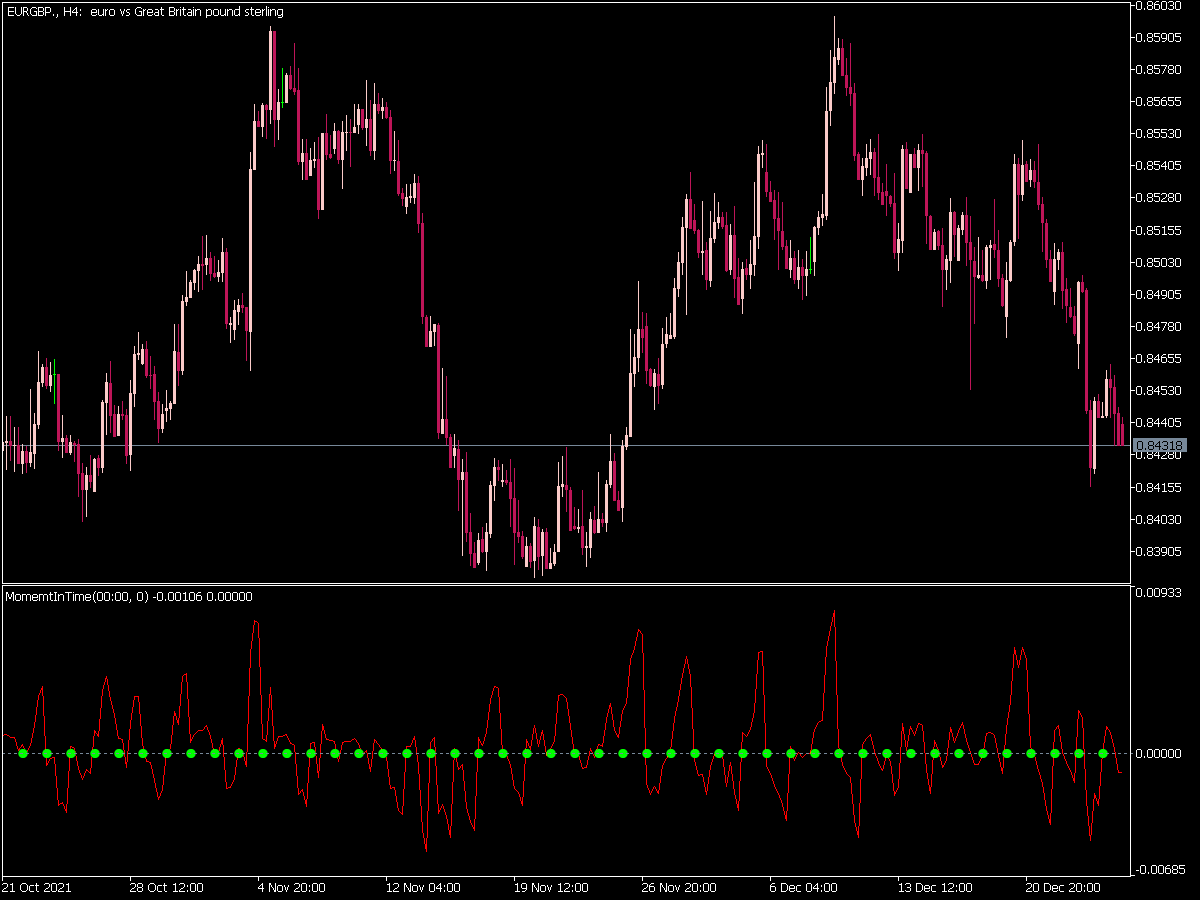
Task: Click price axis label 0.85905
Action: 1160,38
